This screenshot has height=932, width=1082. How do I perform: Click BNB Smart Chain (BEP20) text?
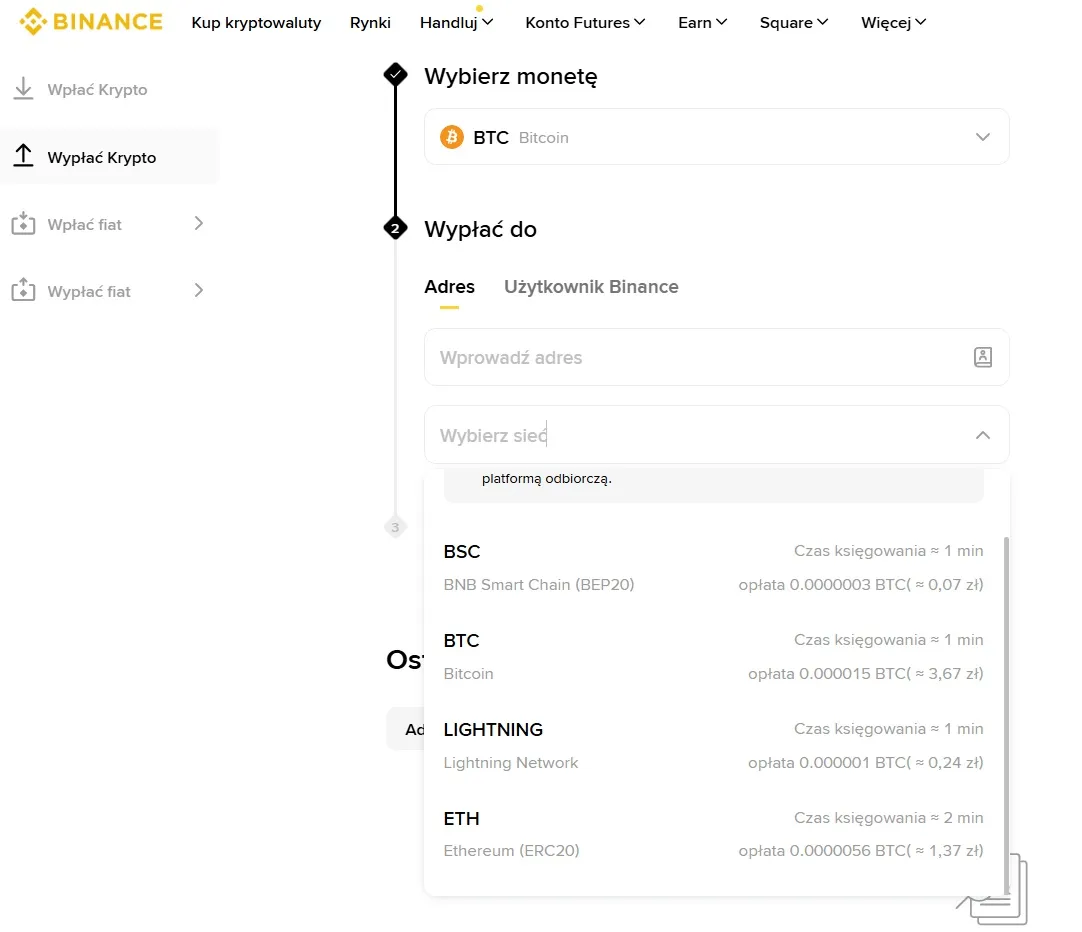point(539,585)
